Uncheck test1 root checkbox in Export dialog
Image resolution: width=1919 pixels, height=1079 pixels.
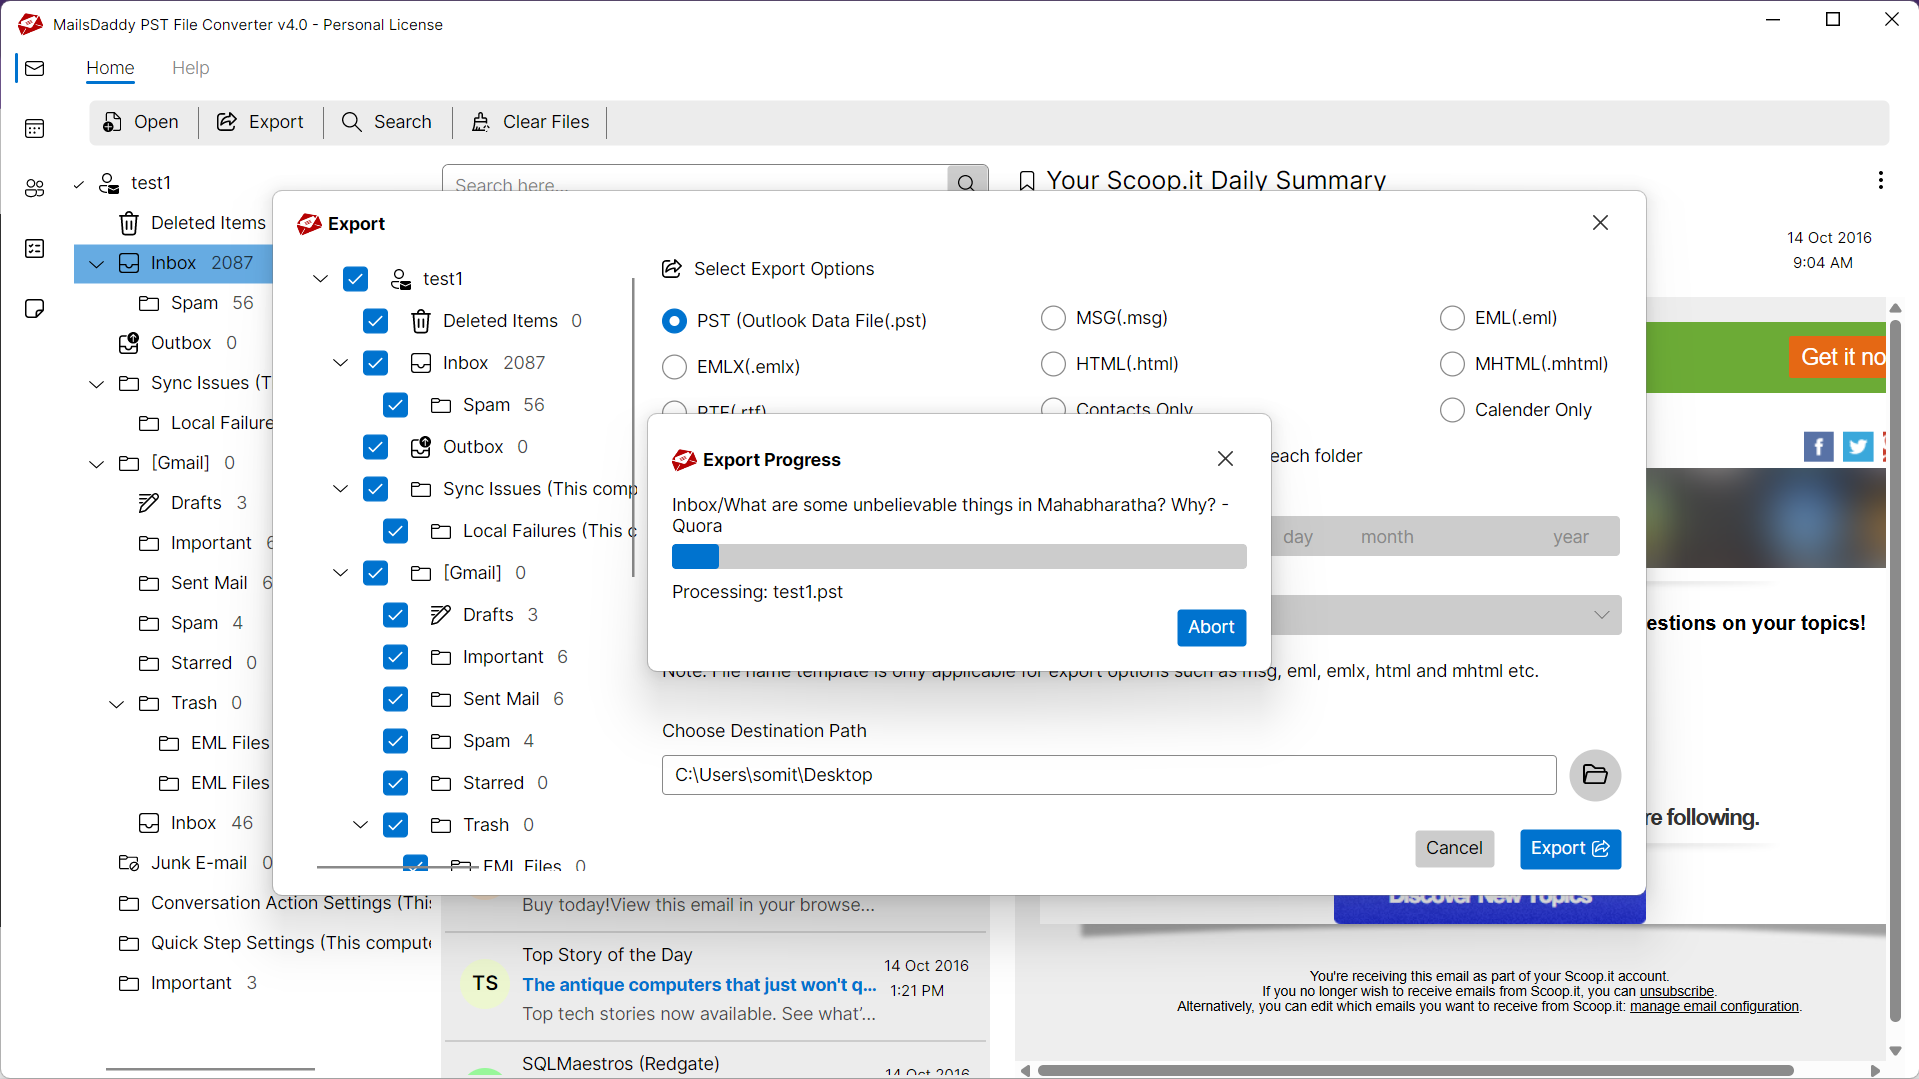[356, 279]
